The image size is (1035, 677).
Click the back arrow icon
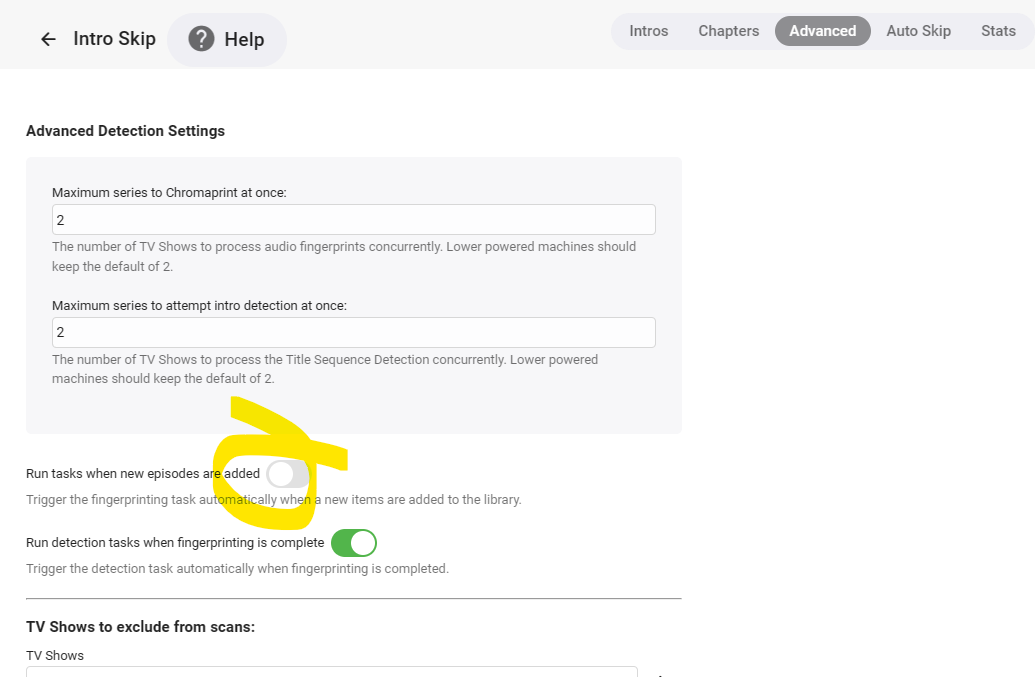[48, 39]
